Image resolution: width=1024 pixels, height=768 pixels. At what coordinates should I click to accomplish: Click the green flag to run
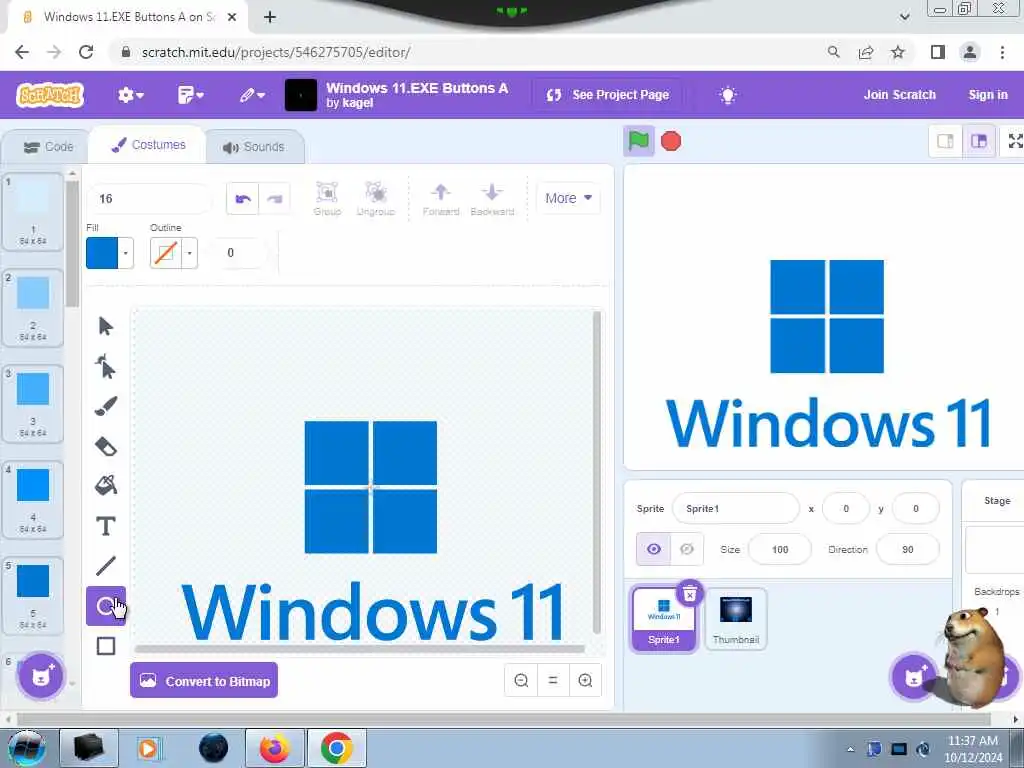(x=639, y=140)
